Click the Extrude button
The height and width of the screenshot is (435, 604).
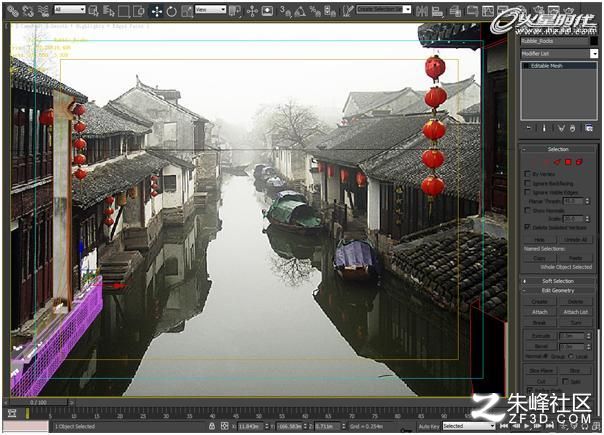(x=540, y=336)
